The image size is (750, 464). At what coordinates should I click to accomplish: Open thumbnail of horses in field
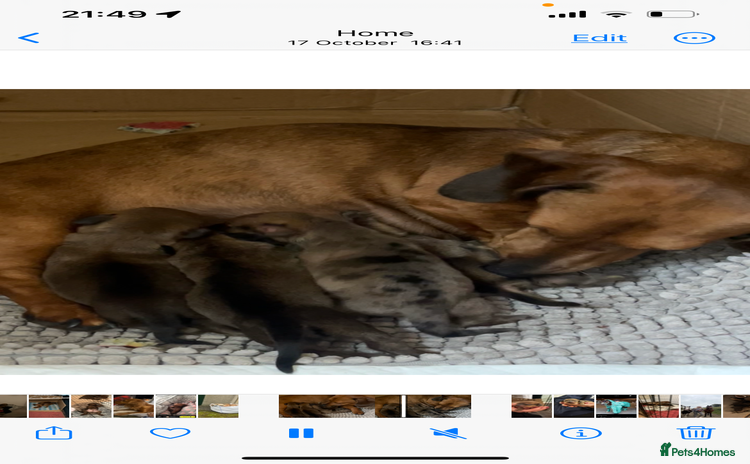click(701, 406)
